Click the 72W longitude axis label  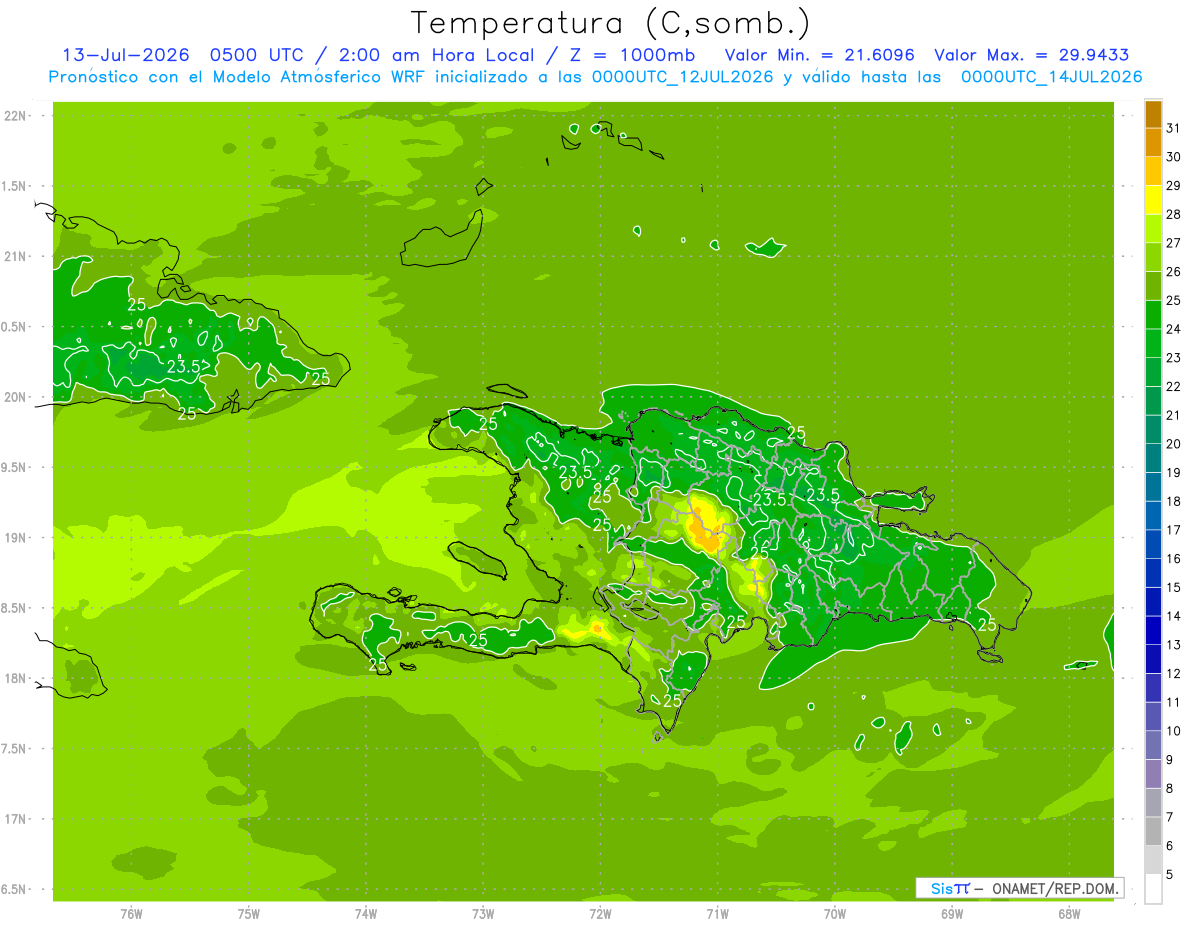(600, 914)
